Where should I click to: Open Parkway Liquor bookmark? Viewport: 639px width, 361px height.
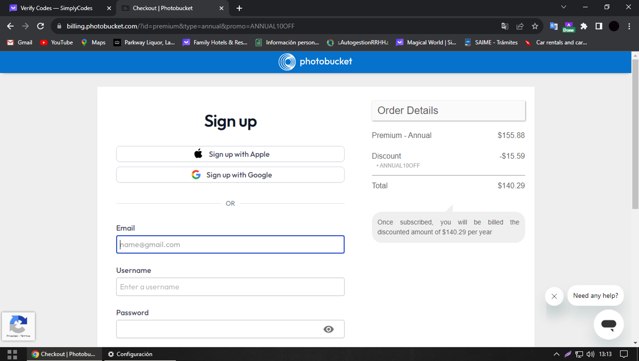(144, 42)
